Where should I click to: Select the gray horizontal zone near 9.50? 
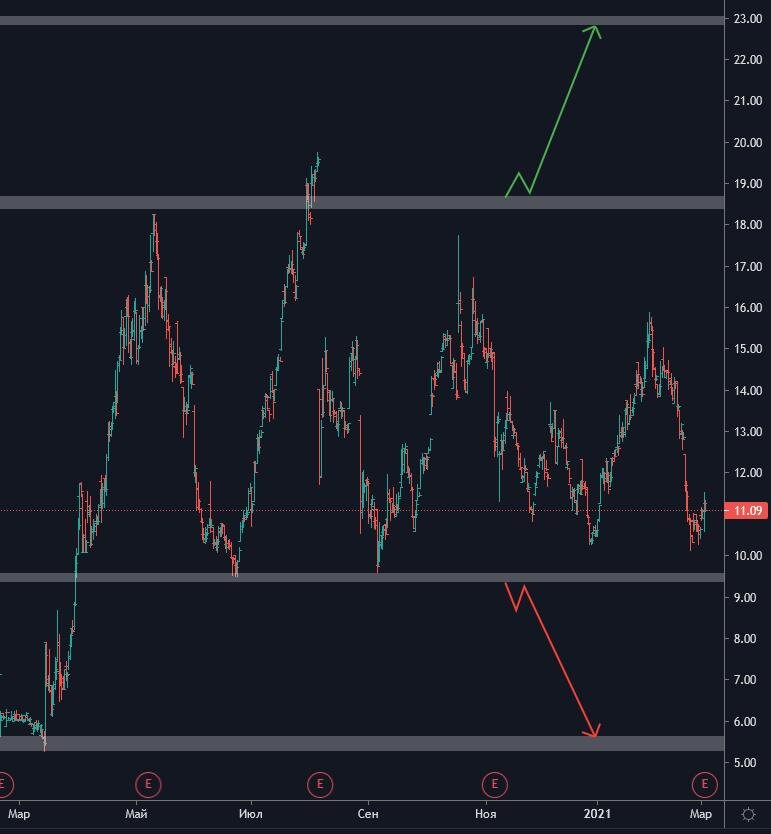click(x=362, y=577)
